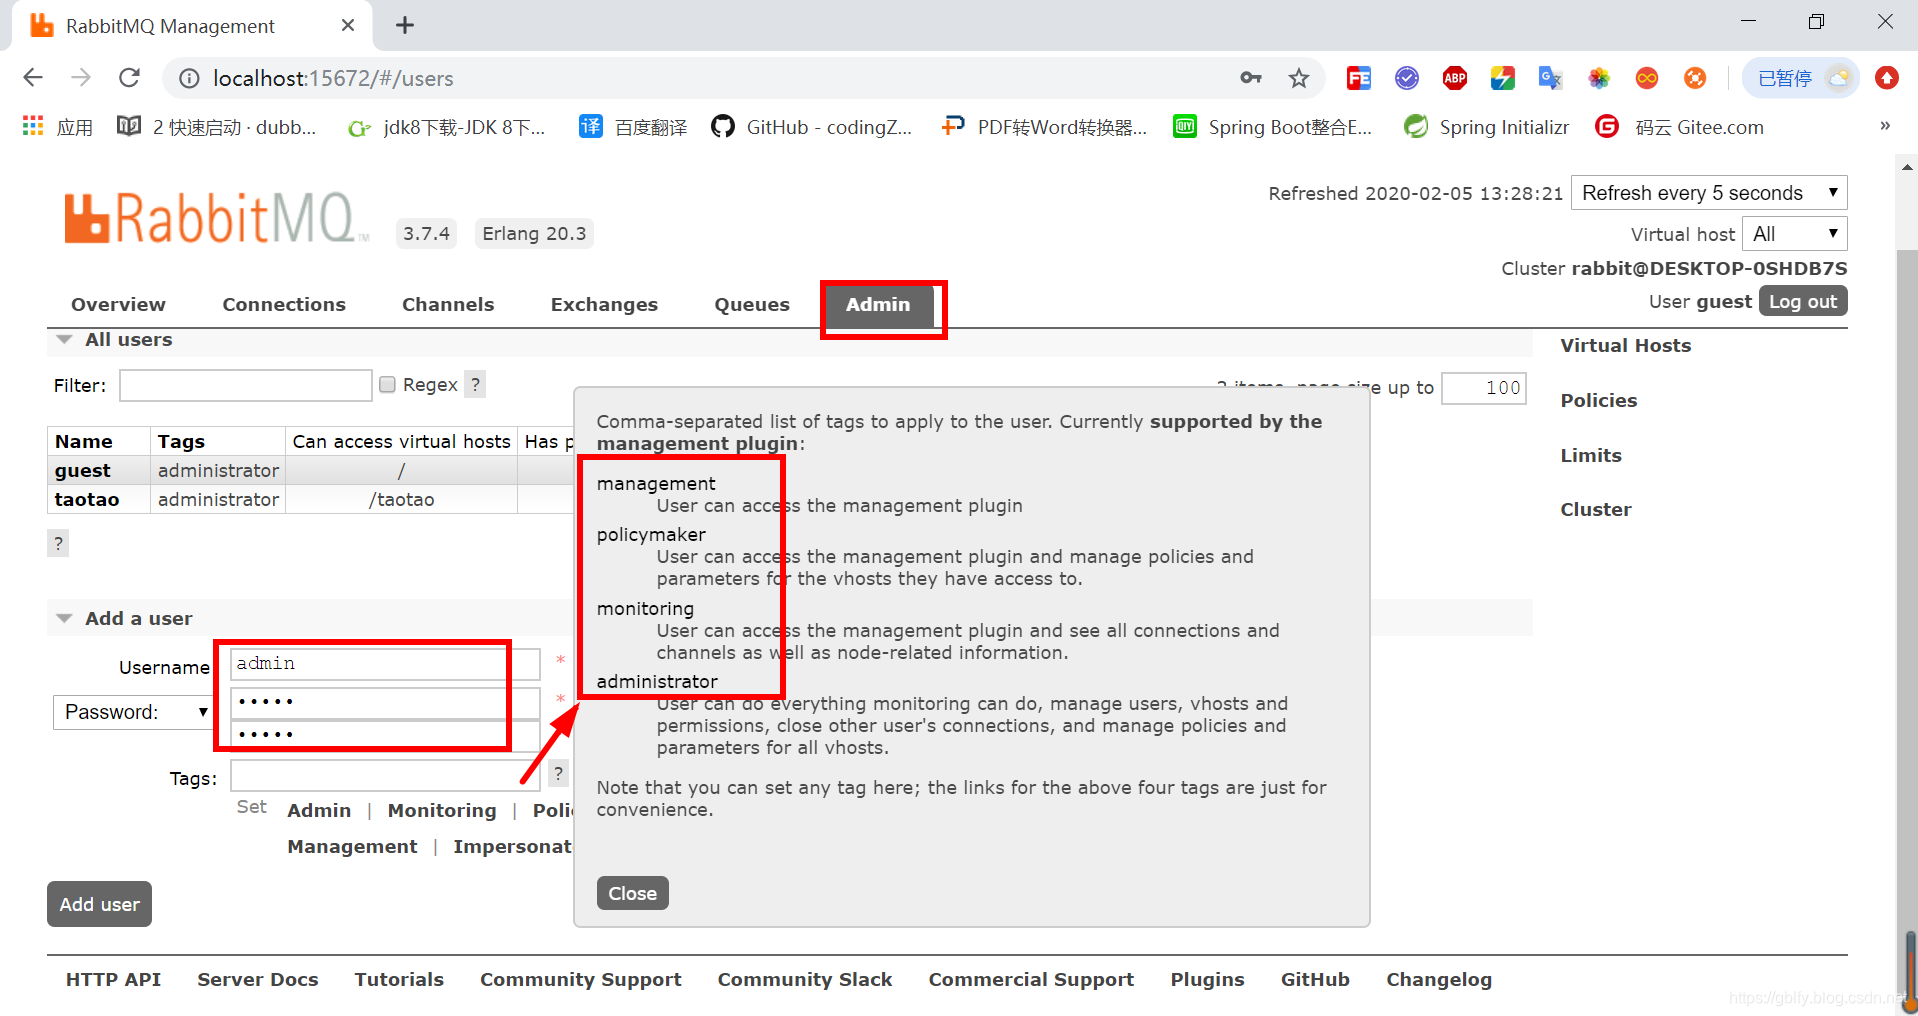Close the tags help popup

[x=633, y=893]
